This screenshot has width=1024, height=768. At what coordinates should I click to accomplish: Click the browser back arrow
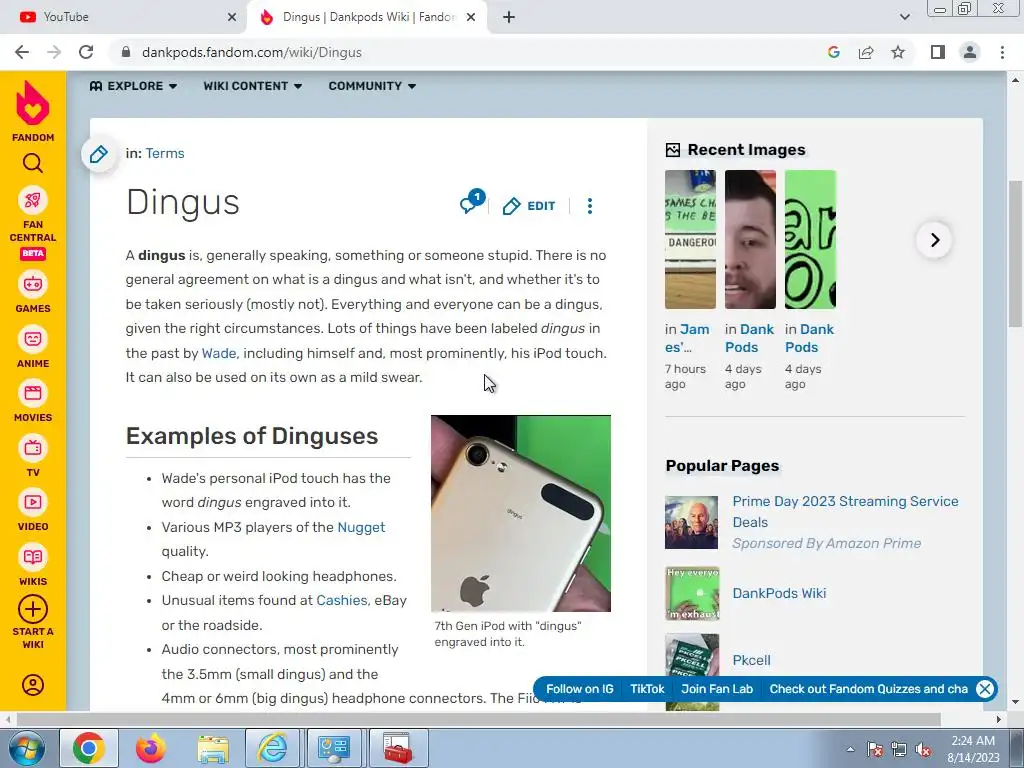[x=22, y=52]
